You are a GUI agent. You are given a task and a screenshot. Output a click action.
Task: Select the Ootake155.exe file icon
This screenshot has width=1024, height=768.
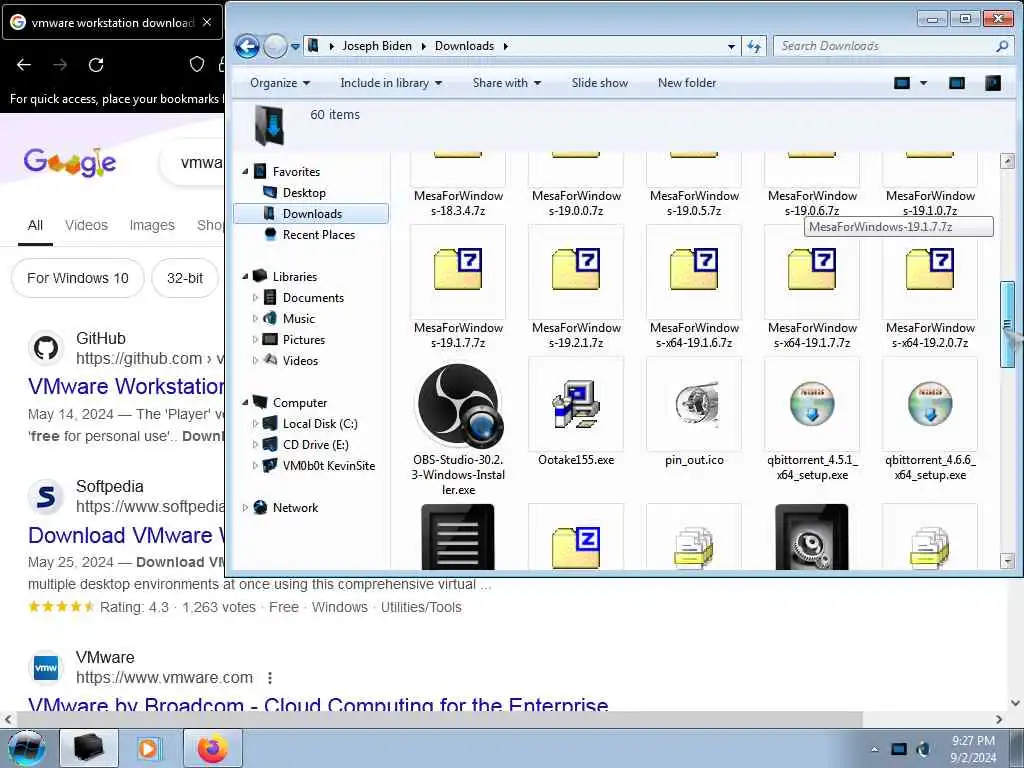575,405
